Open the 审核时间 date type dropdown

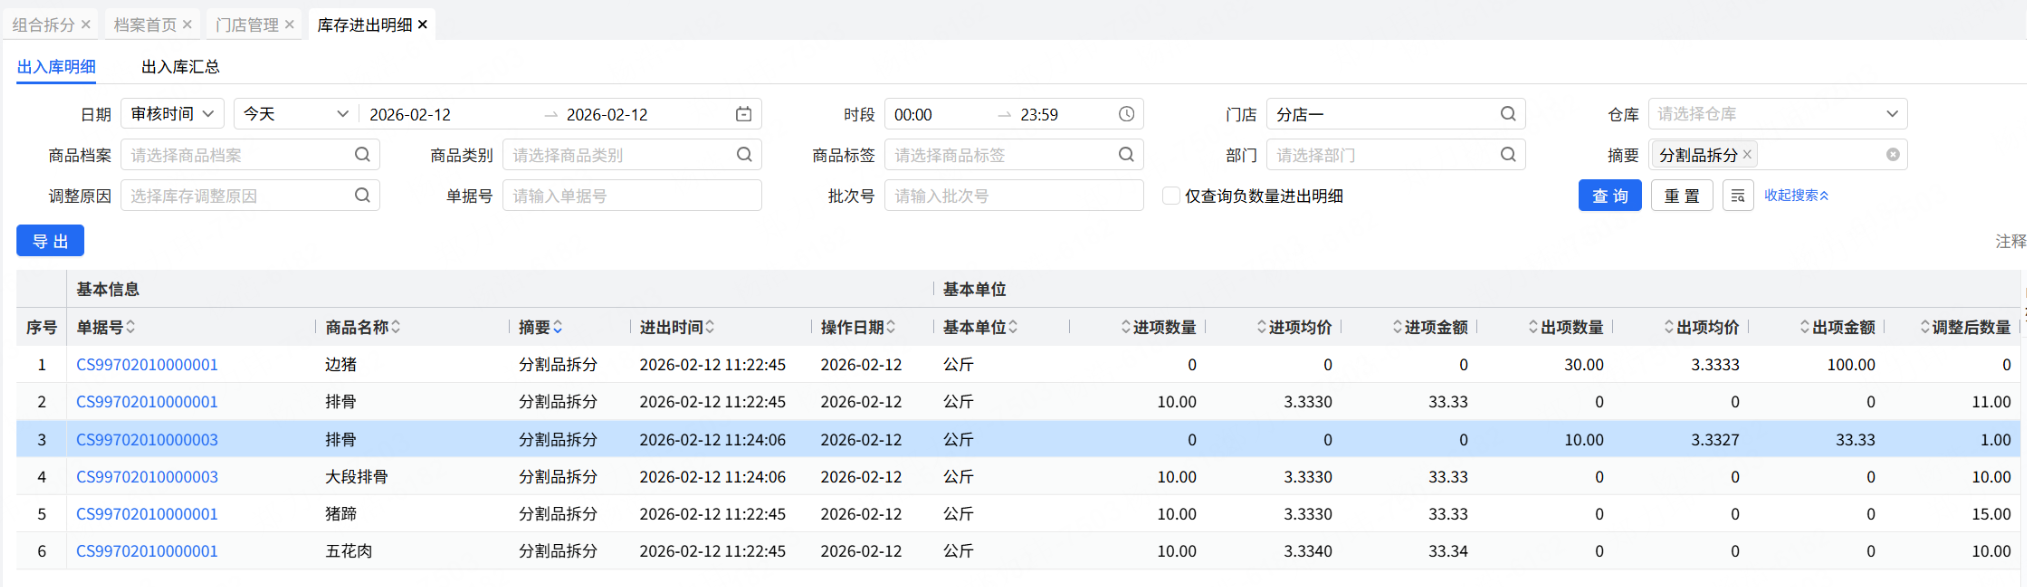172,114
